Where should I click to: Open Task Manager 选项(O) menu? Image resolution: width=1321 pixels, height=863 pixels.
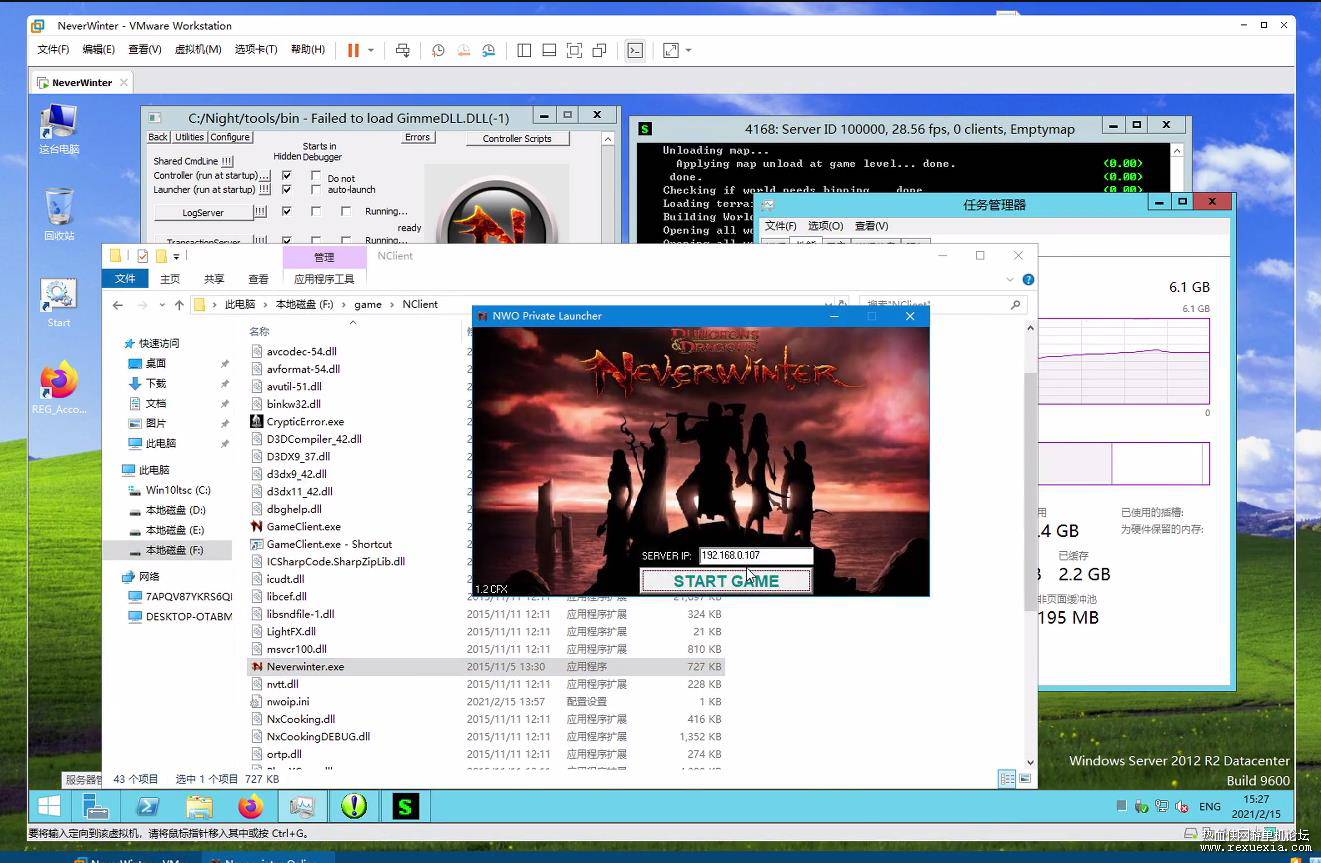click(825, 226)
